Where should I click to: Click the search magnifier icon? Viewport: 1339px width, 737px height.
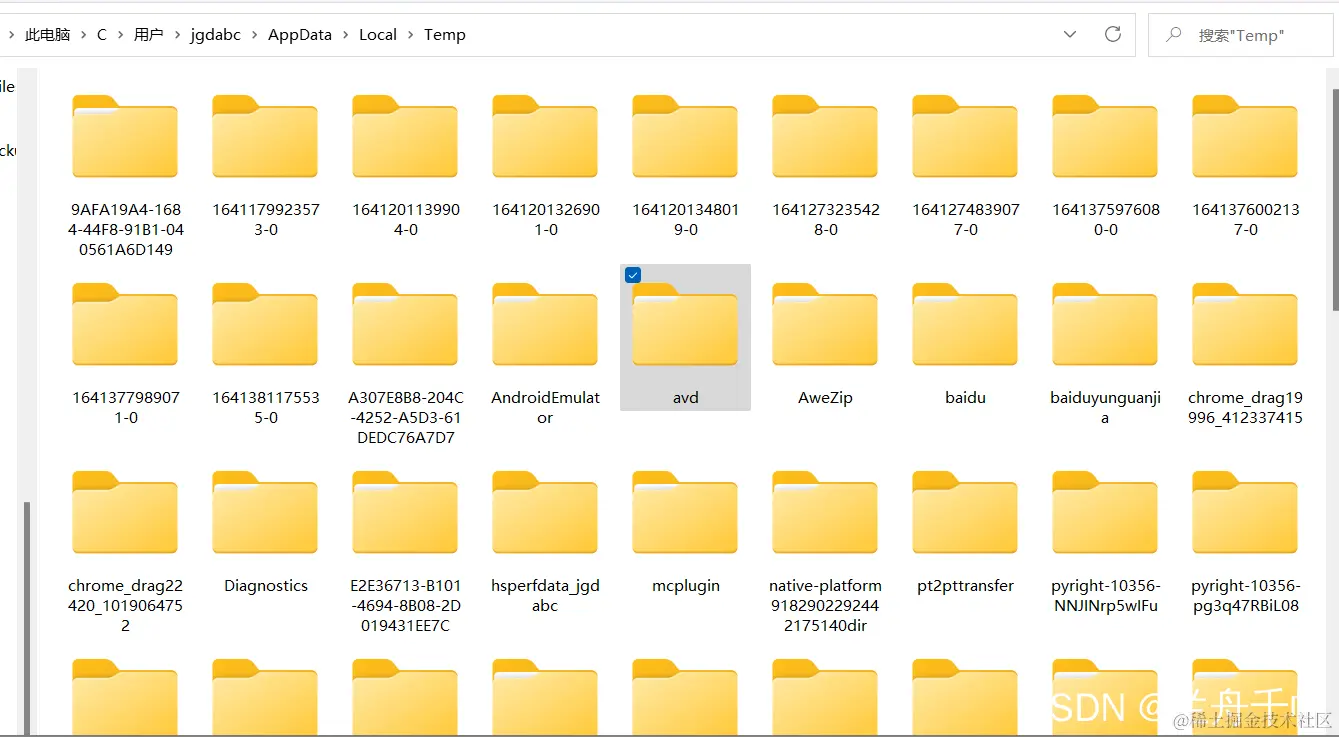(1174, 35)
